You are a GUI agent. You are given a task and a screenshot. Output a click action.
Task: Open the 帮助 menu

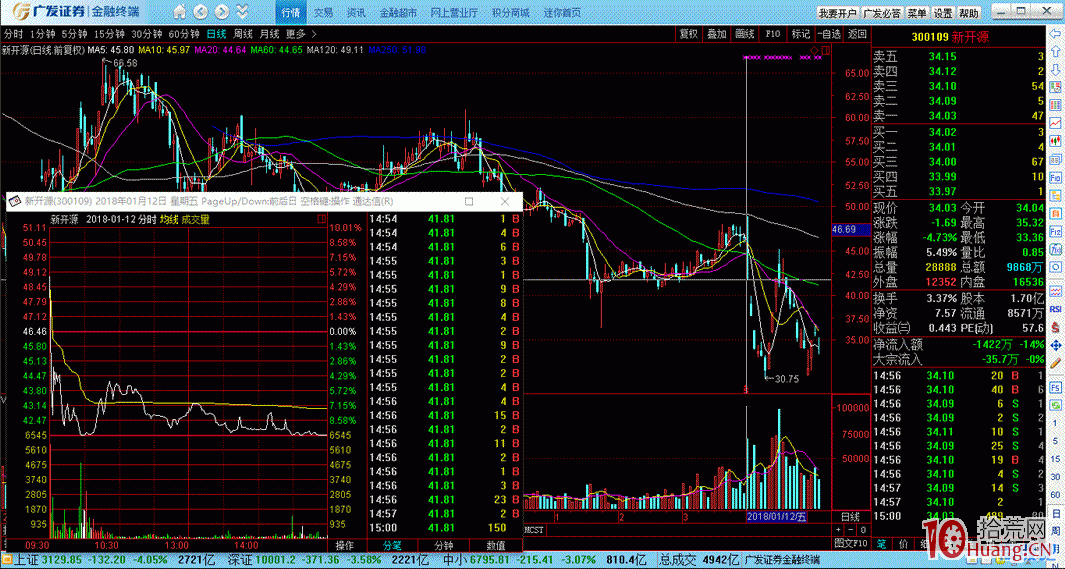pyautogui.click(x=969, y=13)
